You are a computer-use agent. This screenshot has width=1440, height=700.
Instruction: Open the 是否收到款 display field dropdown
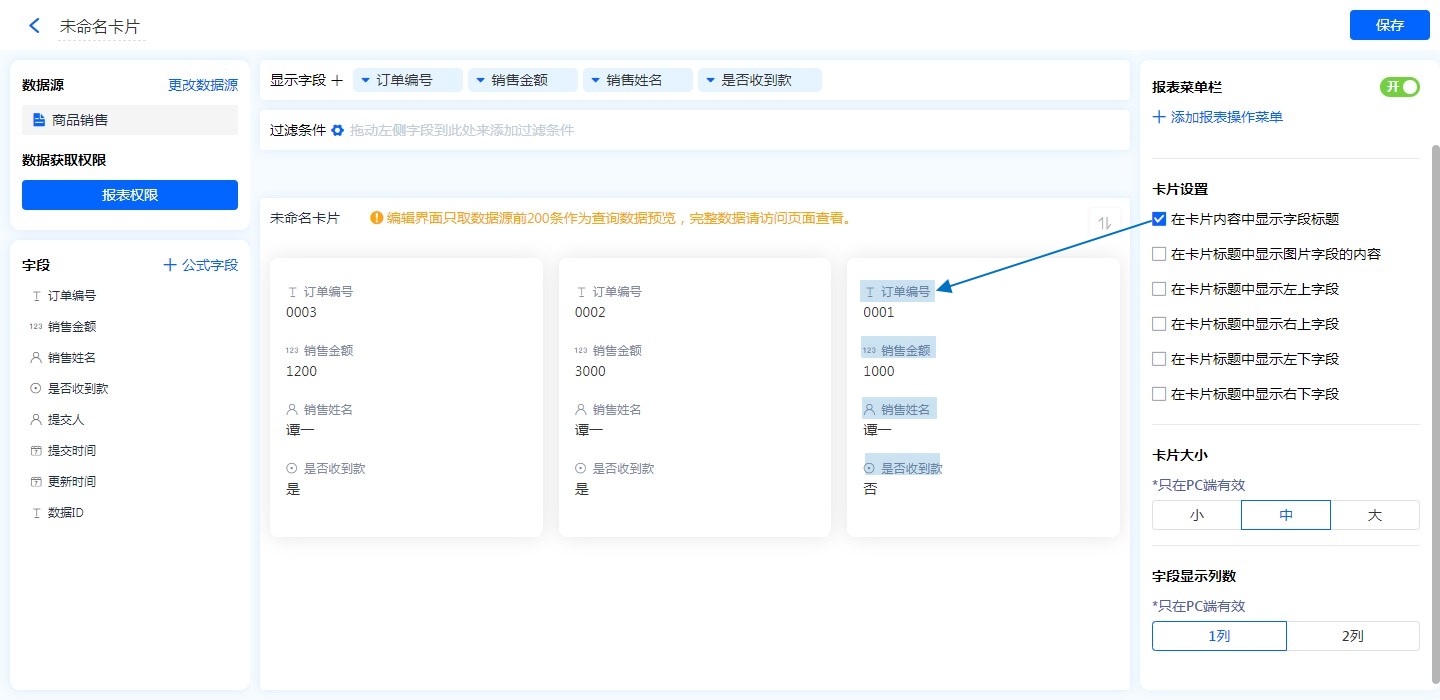point(710,80)
